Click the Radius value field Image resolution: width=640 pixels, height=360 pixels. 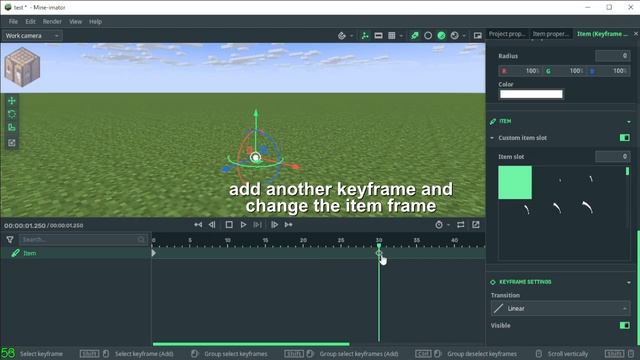(x=612, y=56)
